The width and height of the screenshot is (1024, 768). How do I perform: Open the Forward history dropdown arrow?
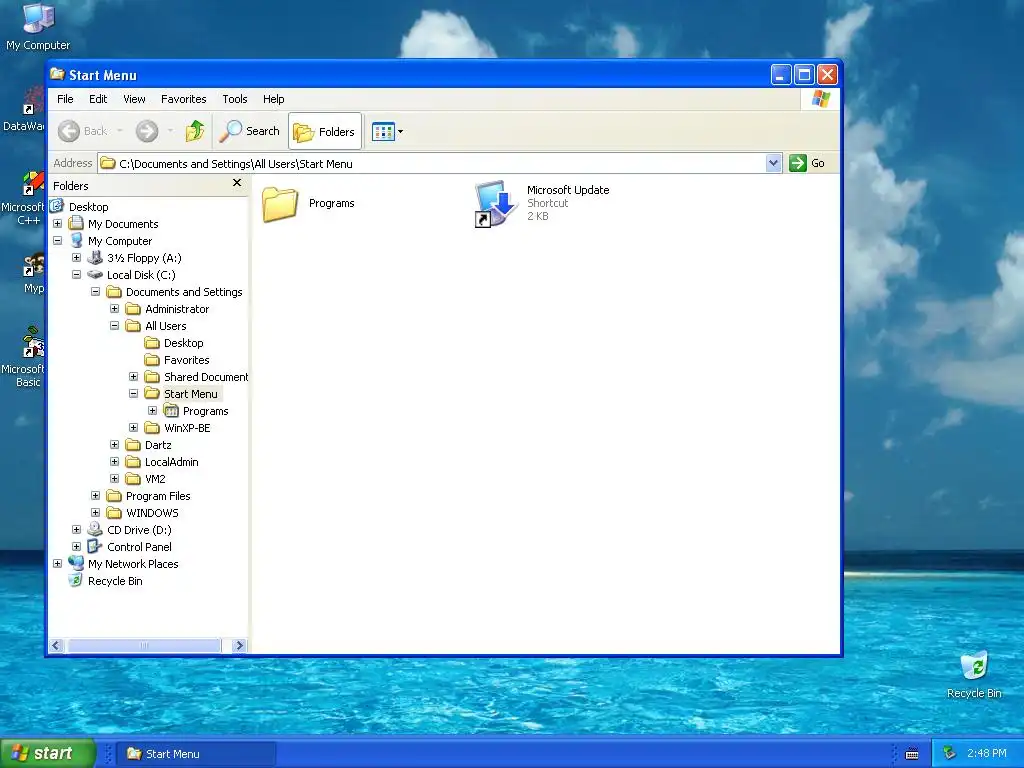[170, 131]
